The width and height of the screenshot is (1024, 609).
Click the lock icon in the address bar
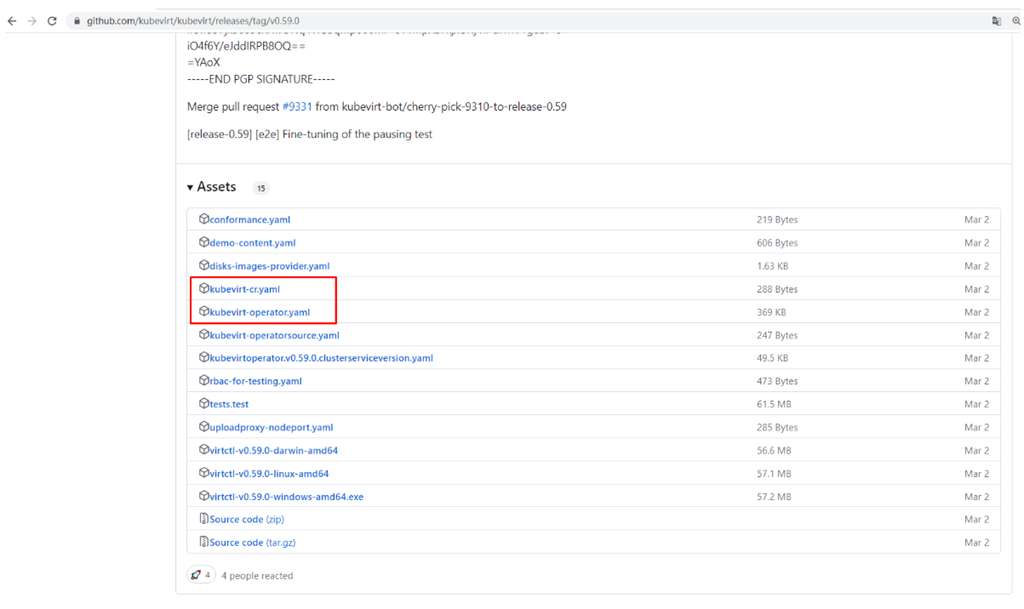[x=77, y=21]
